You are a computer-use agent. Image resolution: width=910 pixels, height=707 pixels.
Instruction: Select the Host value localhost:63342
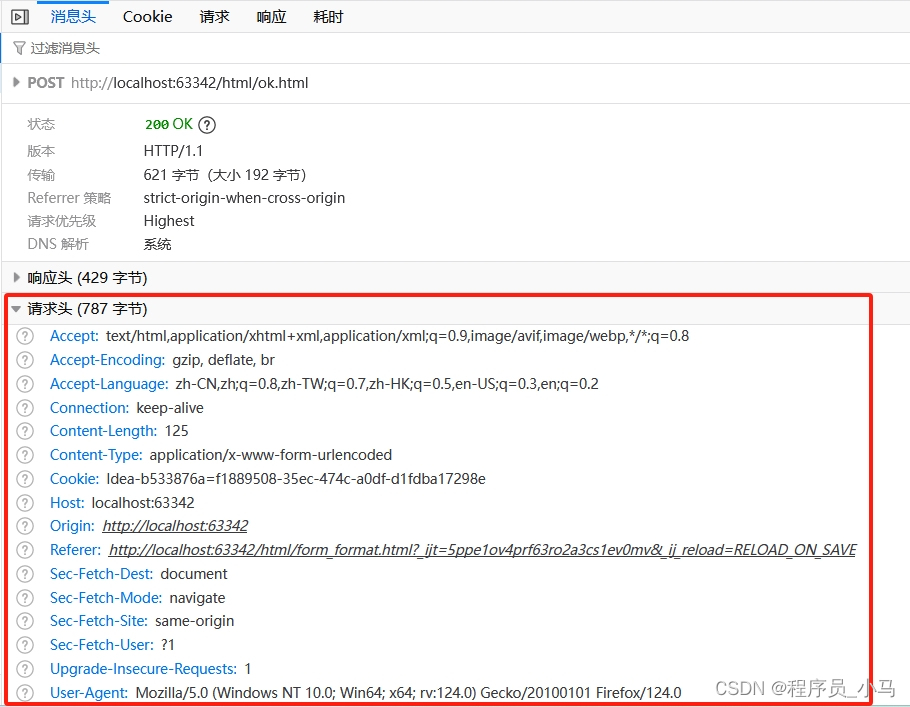(x=143, y=502)
